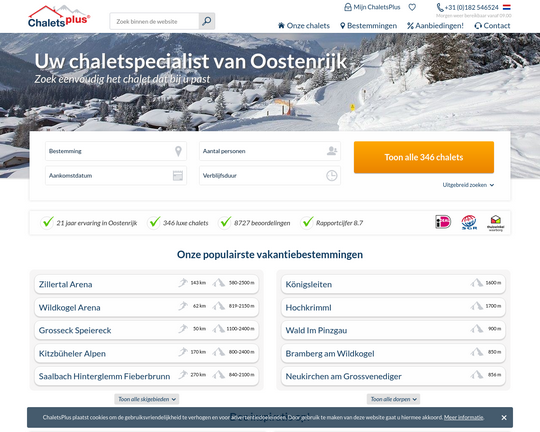Viewport: 540px width, 432px height.
Task: Click the calendar icon in Aankomstdatum
Action: pyautogui.click(x=178, y=175)
